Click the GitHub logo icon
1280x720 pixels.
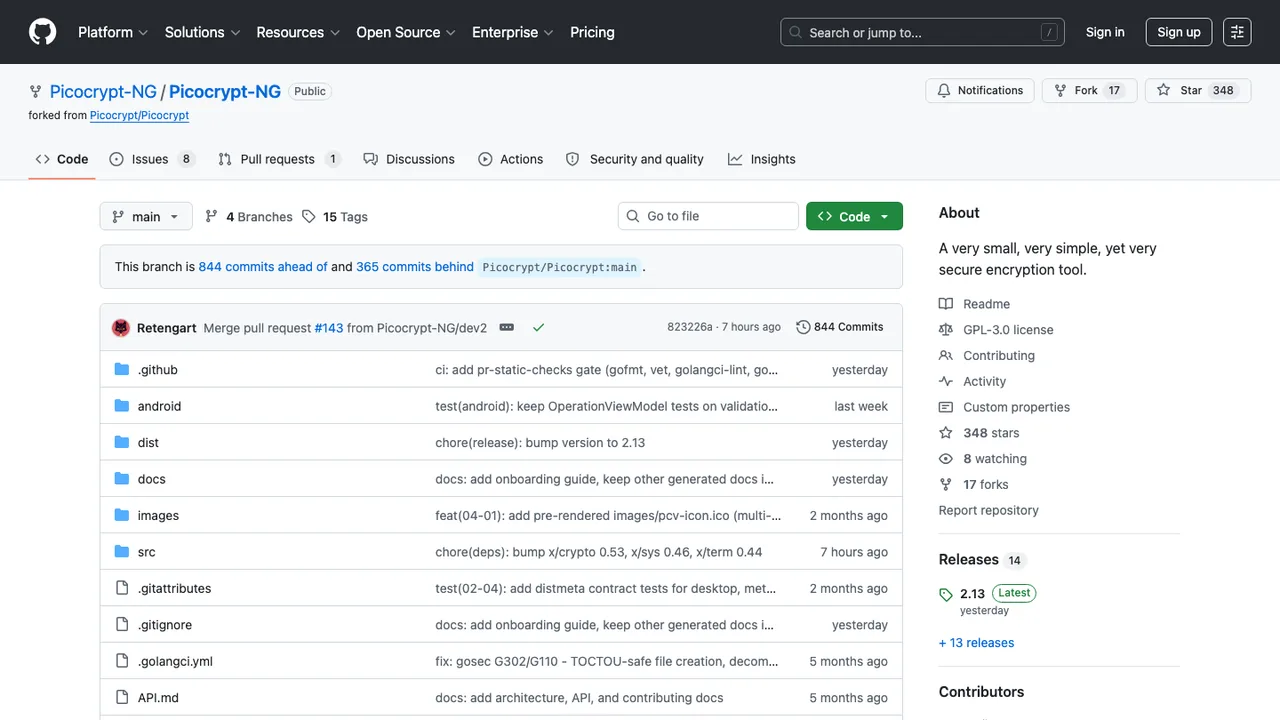43,32
